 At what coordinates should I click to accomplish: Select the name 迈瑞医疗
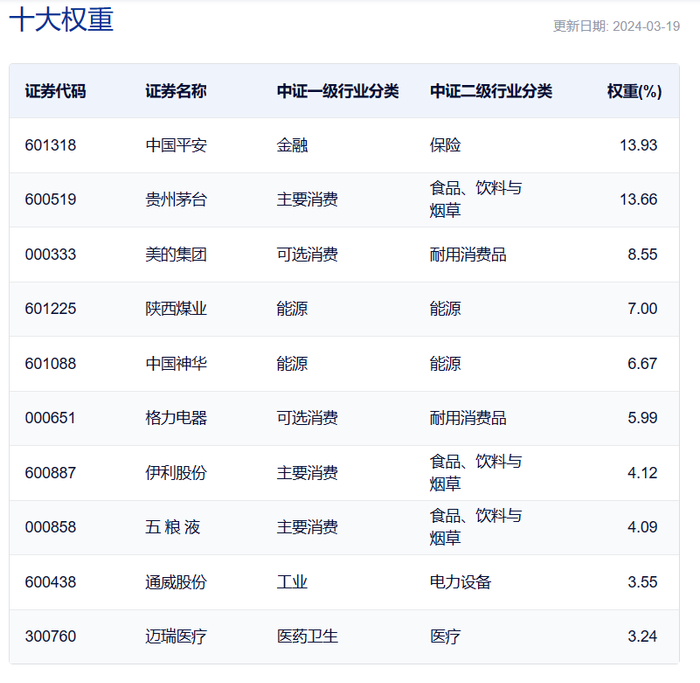coord(176,636)
